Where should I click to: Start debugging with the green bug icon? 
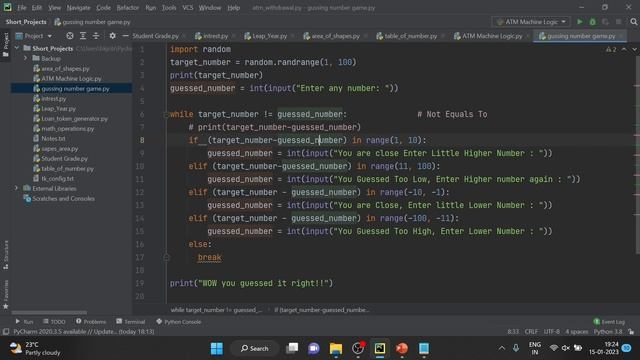[593, 22]
